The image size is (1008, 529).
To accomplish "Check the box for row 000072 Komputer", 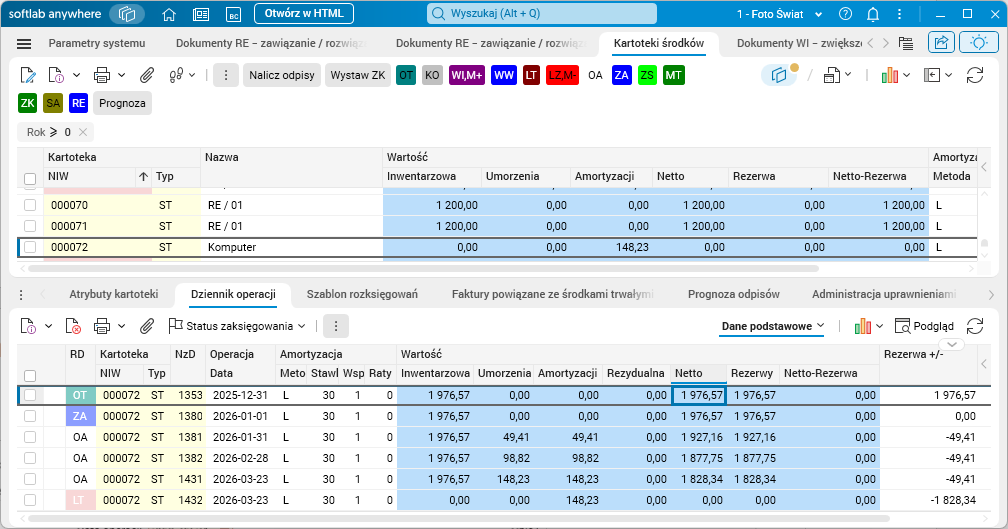I will (30, 247).
